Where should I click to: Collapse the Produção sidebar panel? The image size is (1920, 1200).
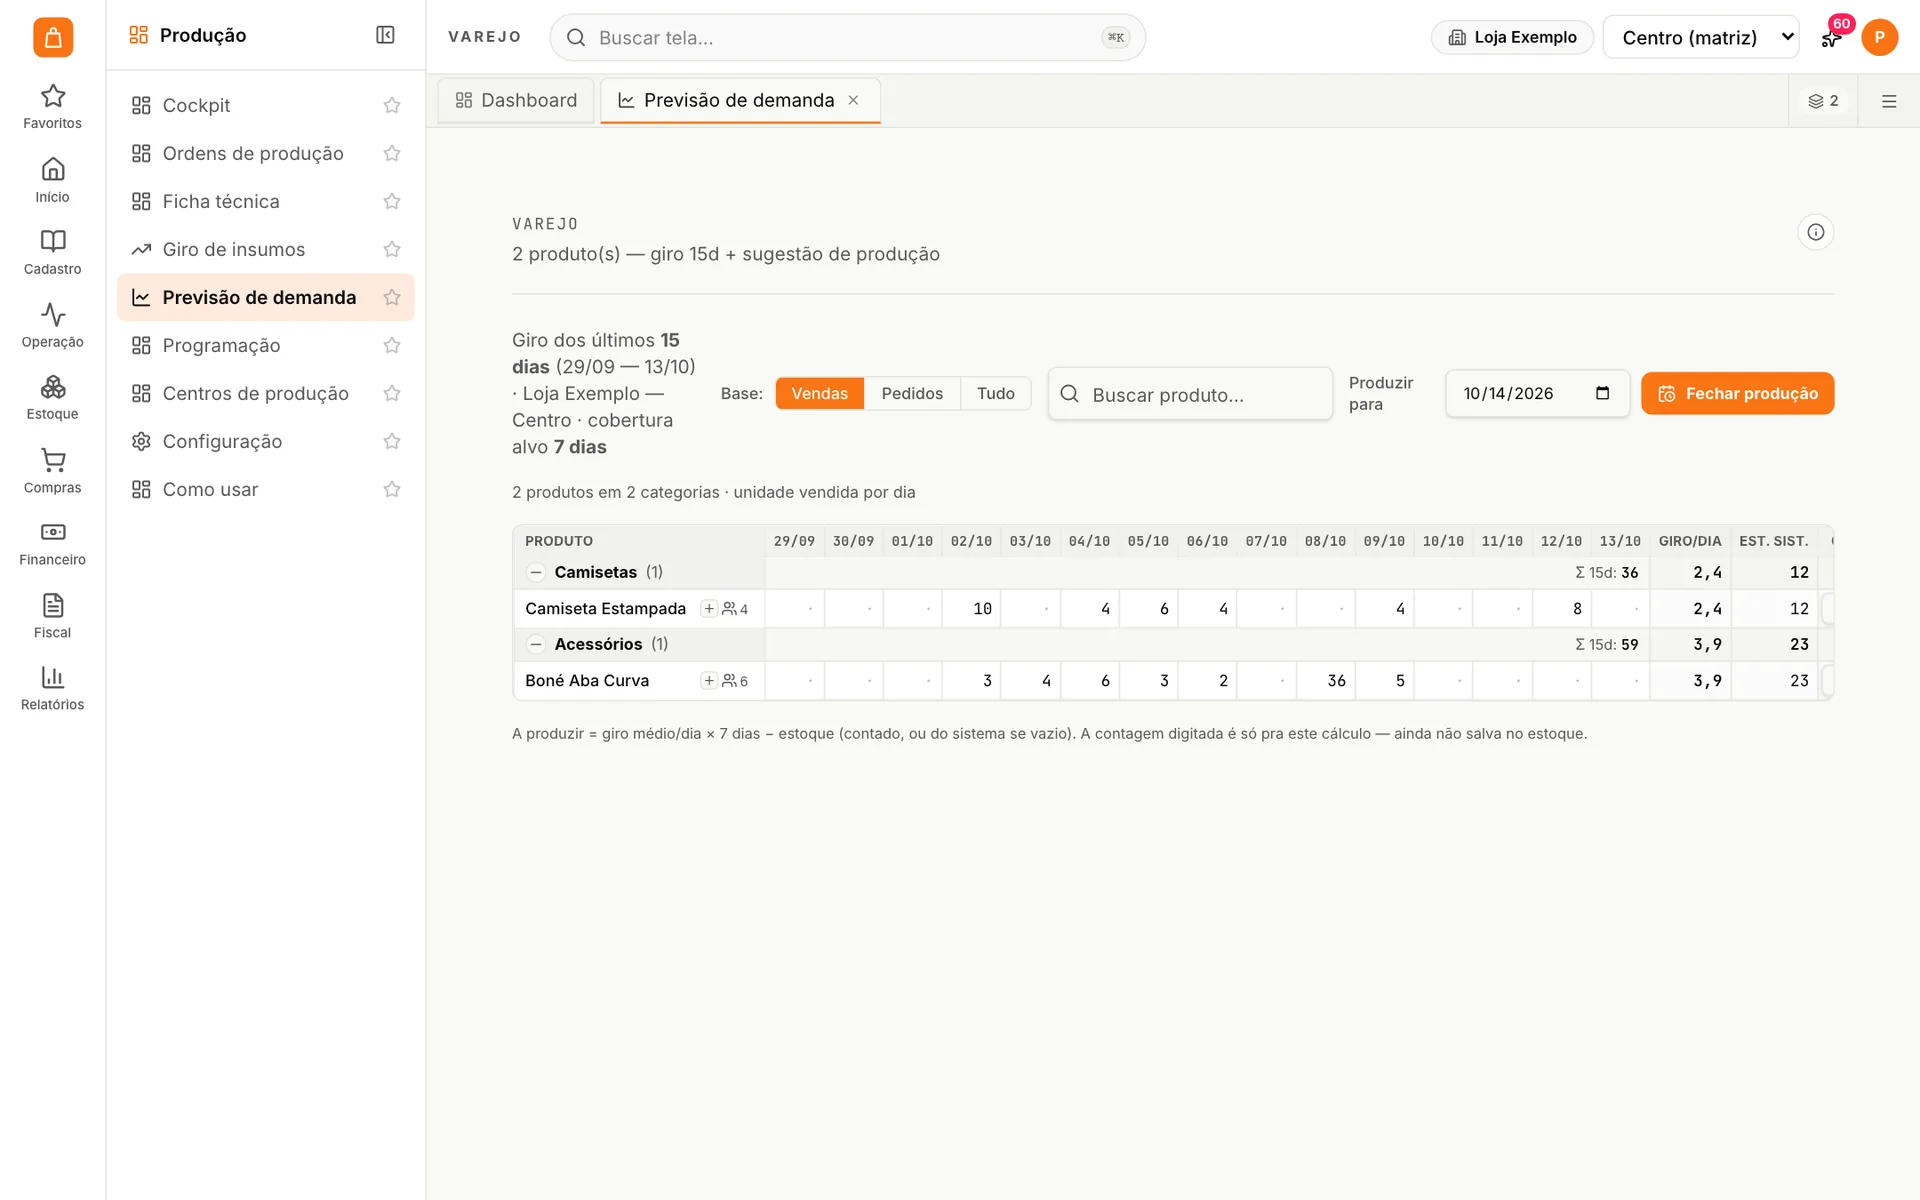[x=385, y=35]
